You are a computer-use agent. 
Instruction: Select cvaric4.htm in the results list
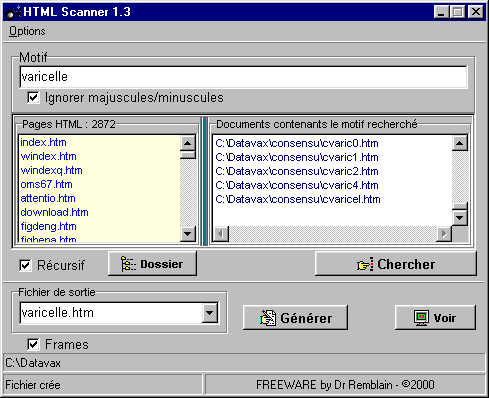point(297,185)
